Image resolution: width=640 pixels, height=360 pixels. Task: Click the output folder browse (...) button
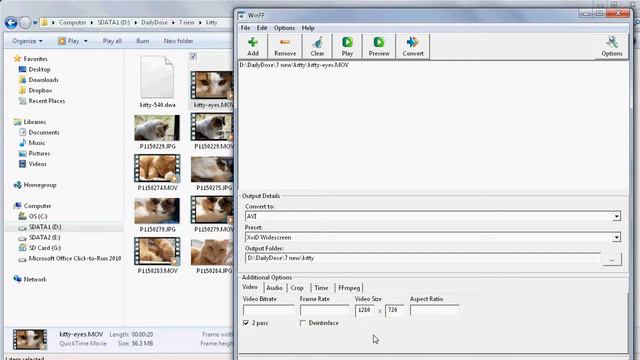pyautogui.click(x=611, y=259)
